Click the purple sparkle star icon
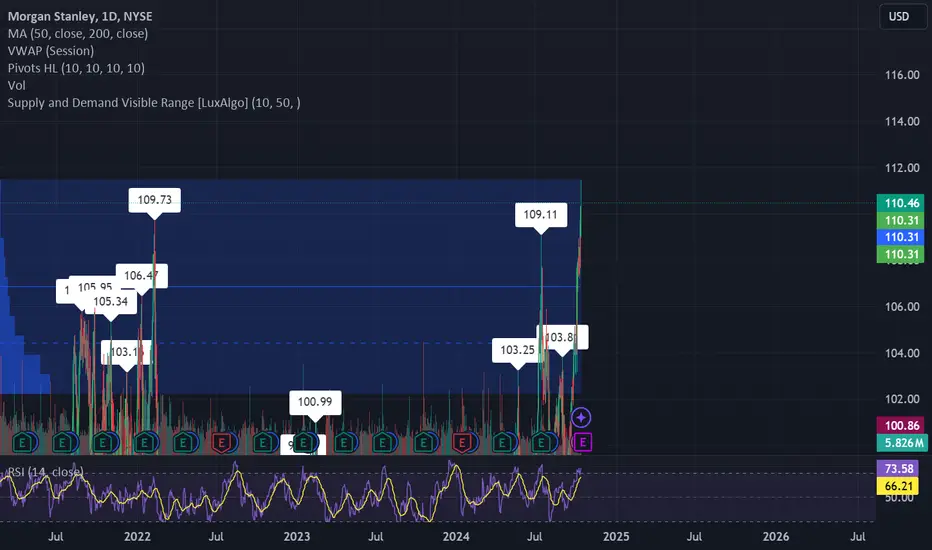The image size is (932, 550). click(x=581, y=417)
